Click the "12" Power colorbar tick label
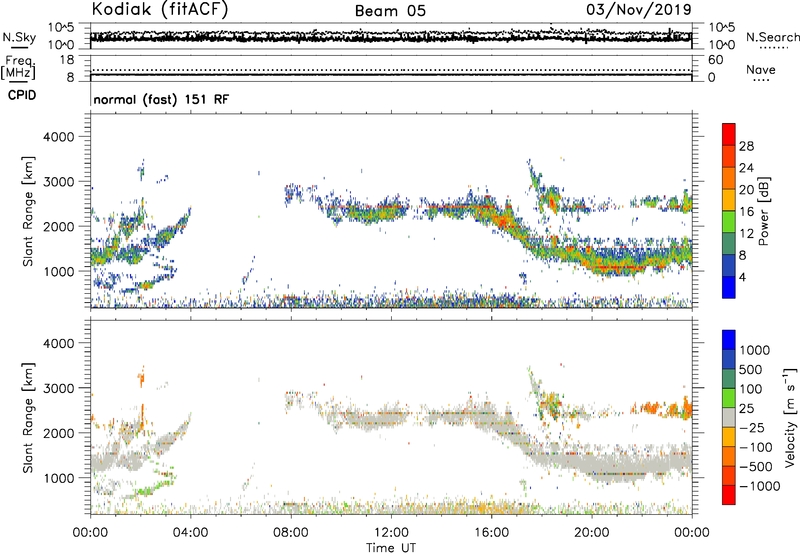This screenshot has width=800, height=554. pyautogui.click(x=746, y=234)
